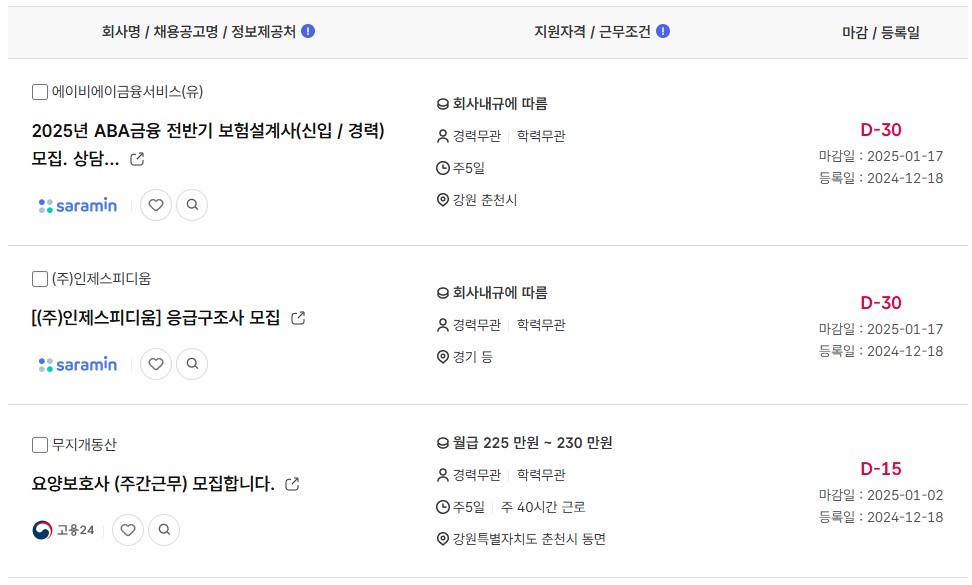Open external link icon for ABA금융 posting
972x585 pixels.
click(137, 159)
